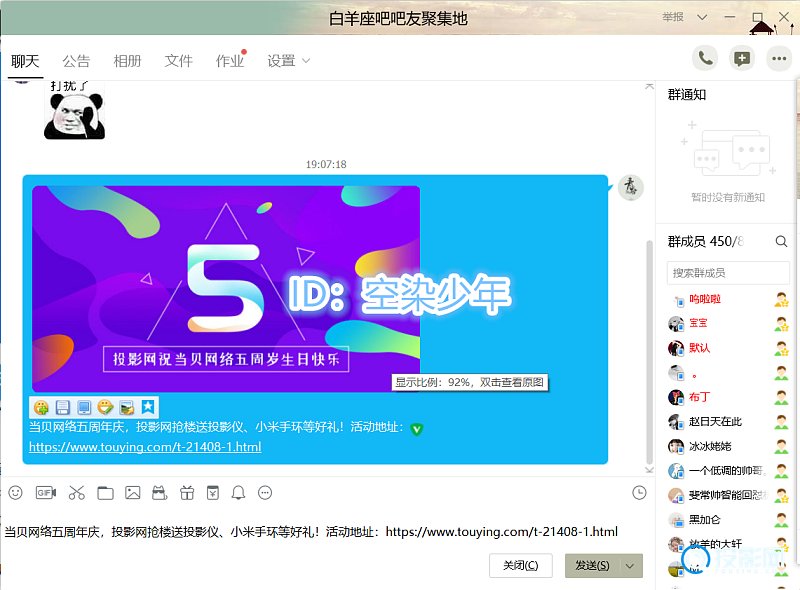Favorite the image with star bookmark icon
The width and height of the screenshot is (800, 590).
pyautogui.click(x=148, y=407)
